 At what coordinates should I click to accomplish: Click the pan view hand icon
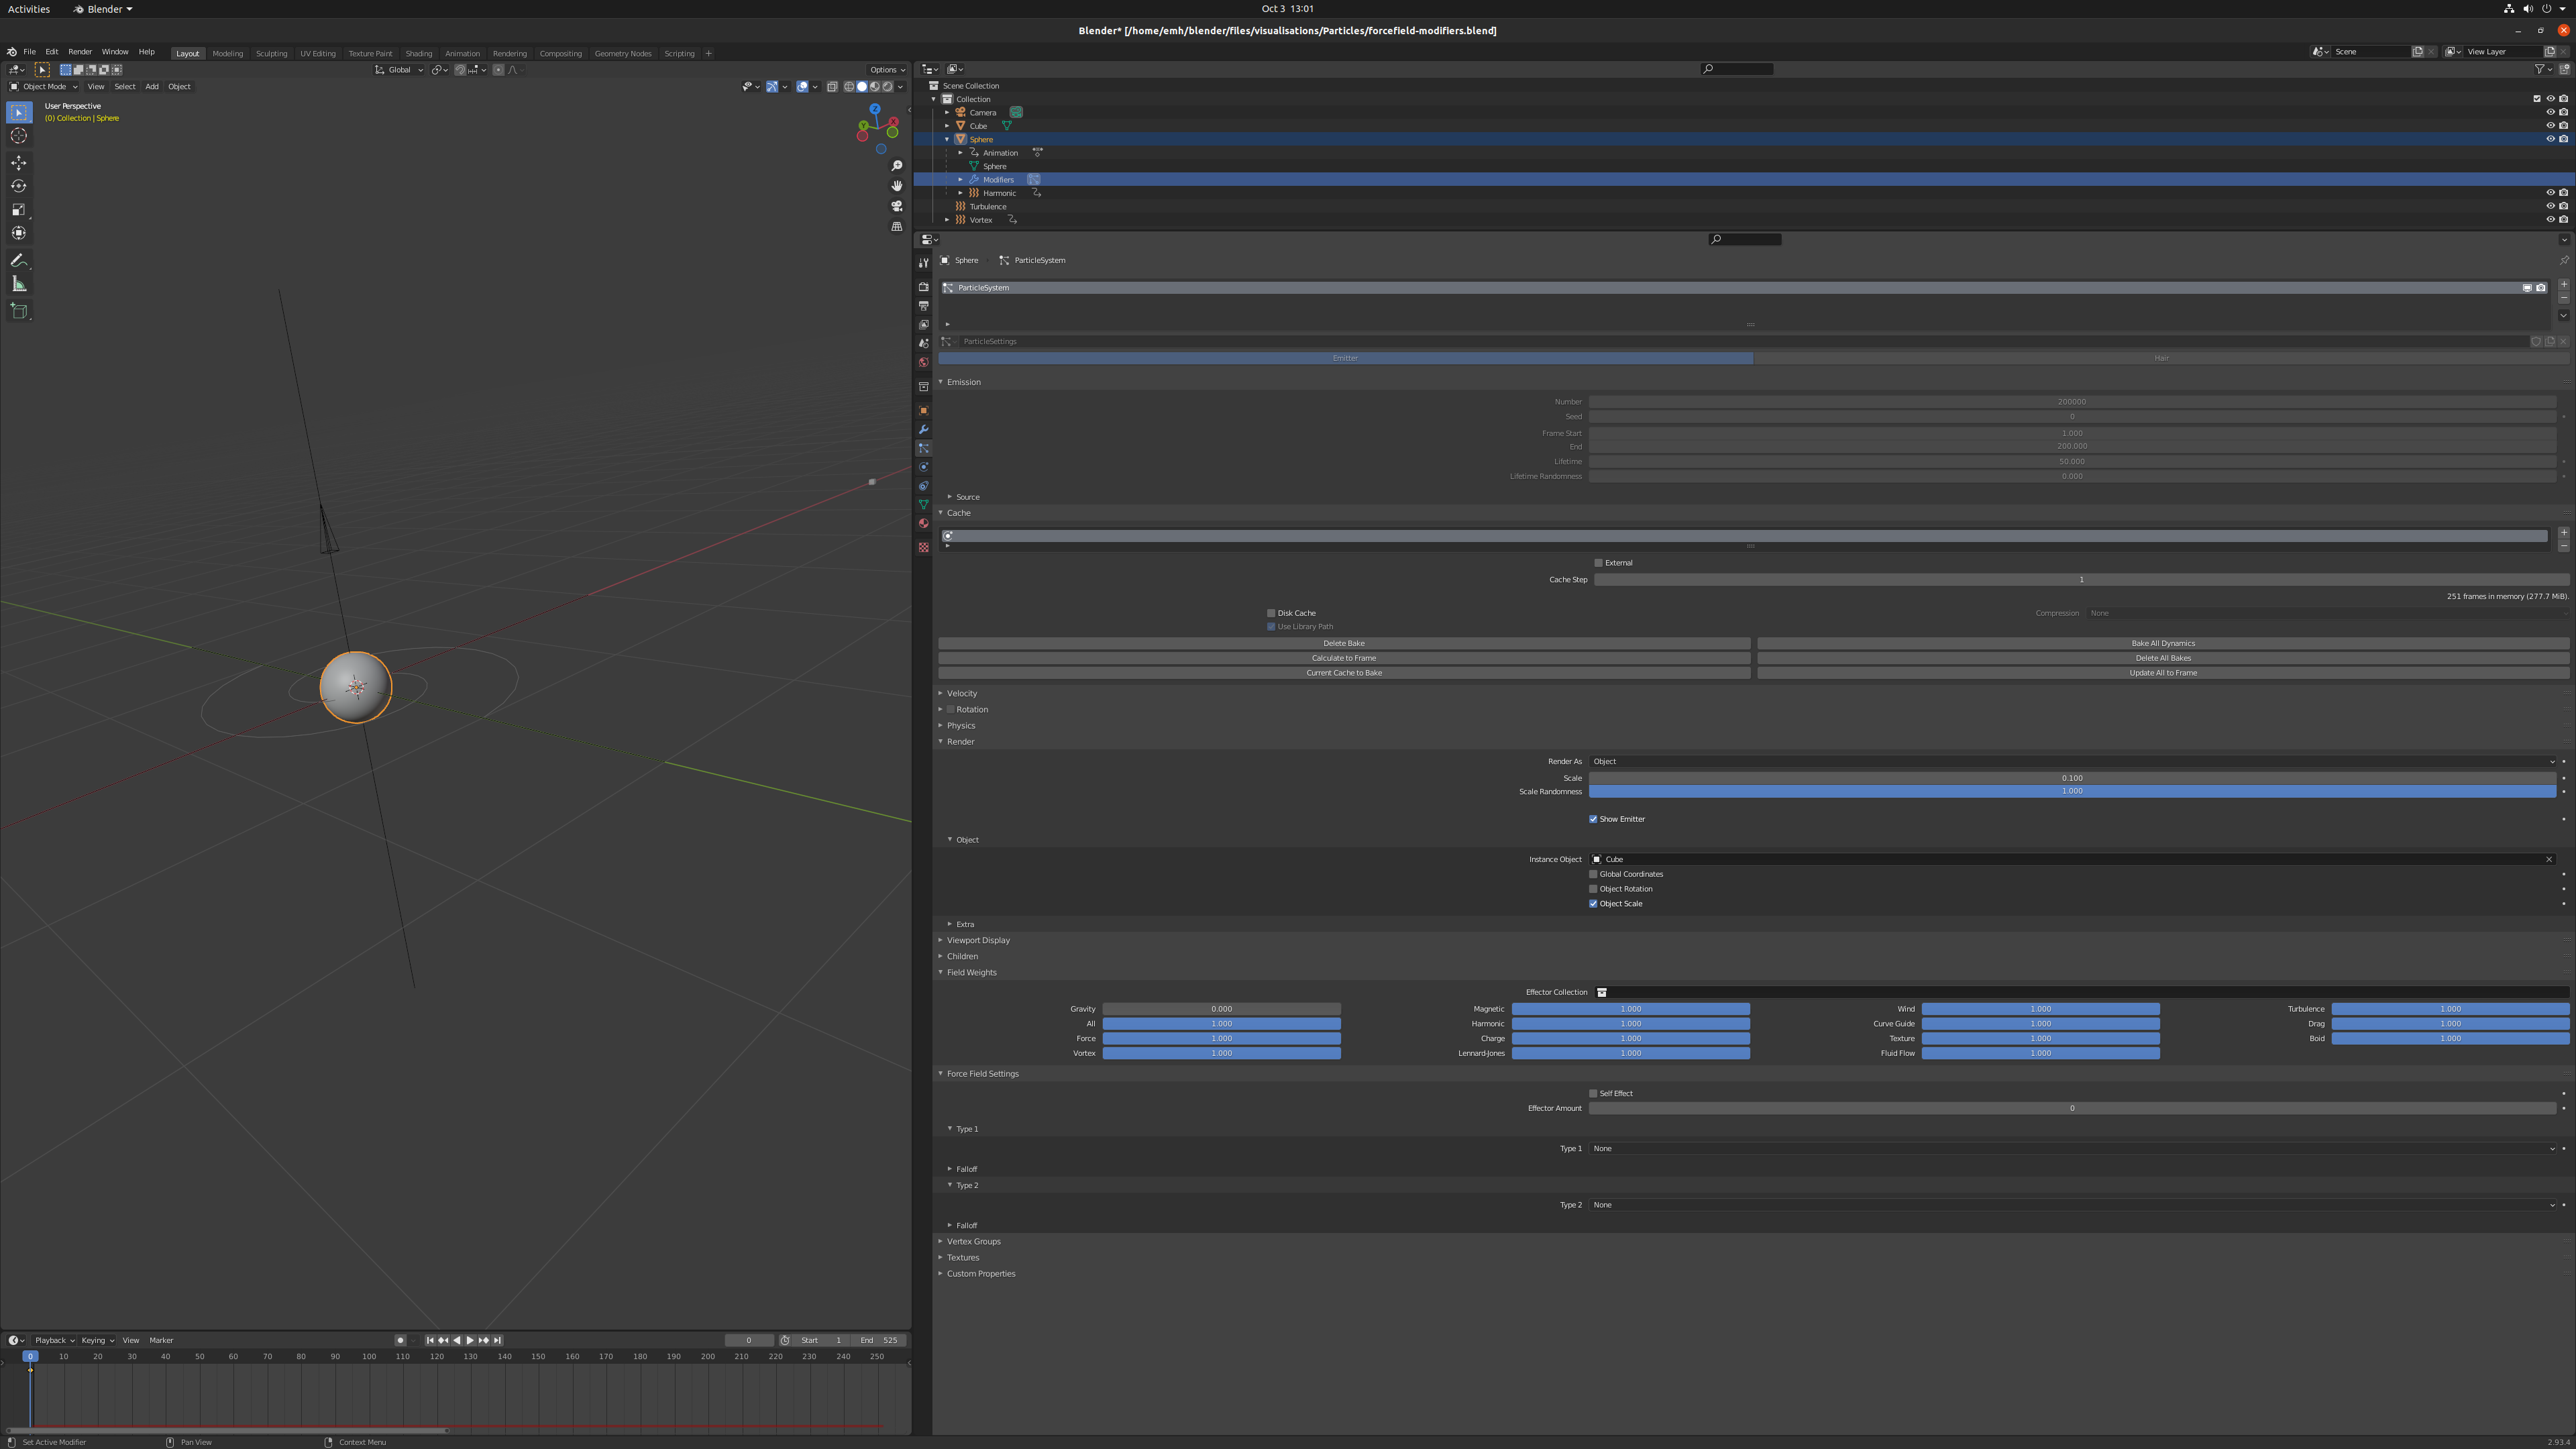pos(897,186)
